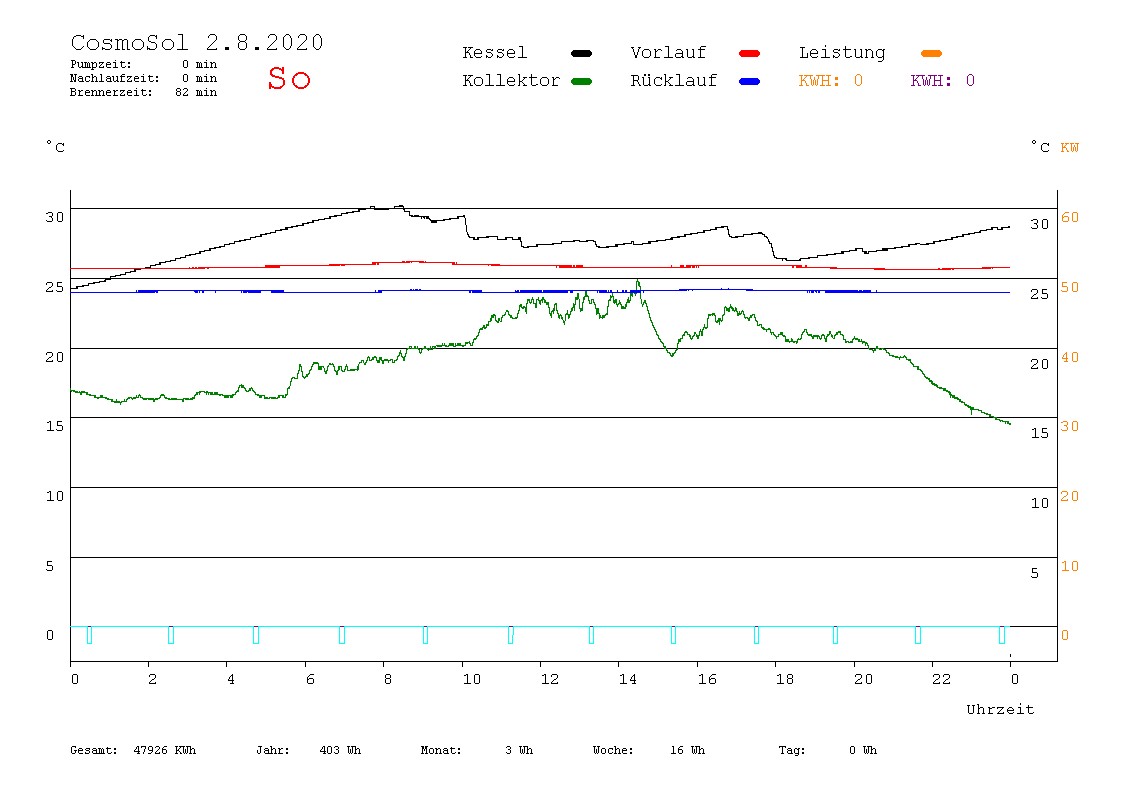1148x812 pixels.
Task: Click the cyan pulse marker just after hour 2
Action: [171, 635]
